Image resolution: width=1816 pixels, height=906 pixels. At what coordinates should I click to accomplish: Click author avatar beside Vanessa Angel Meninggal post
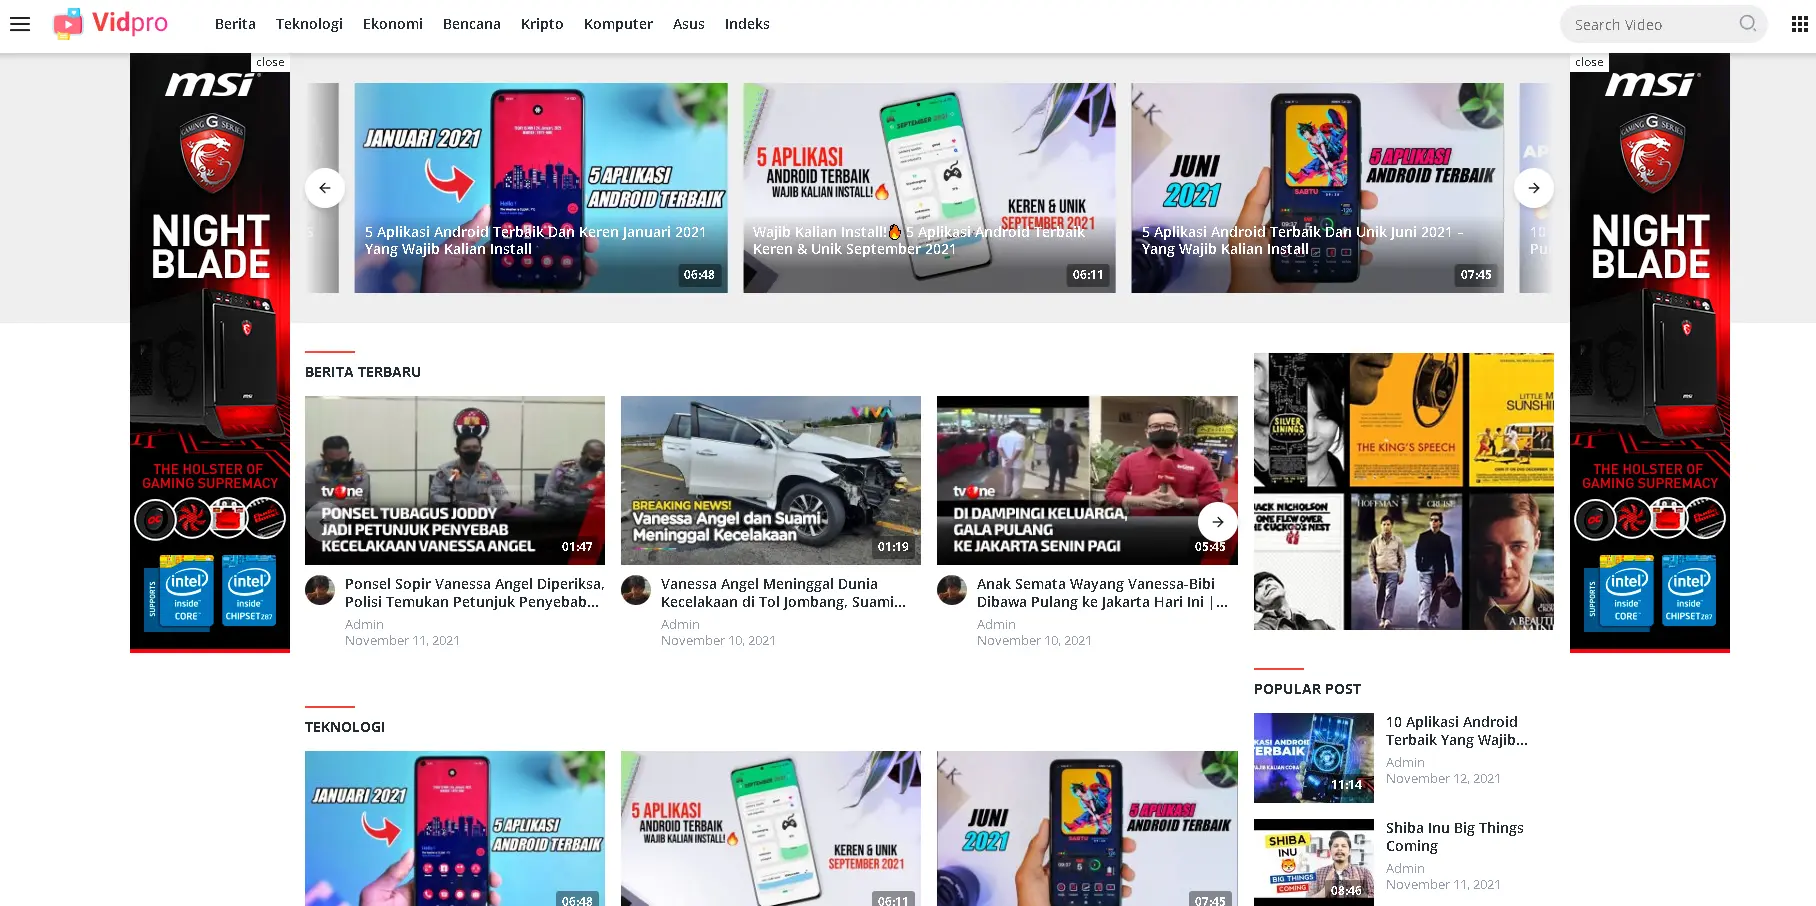pos(636,590)
